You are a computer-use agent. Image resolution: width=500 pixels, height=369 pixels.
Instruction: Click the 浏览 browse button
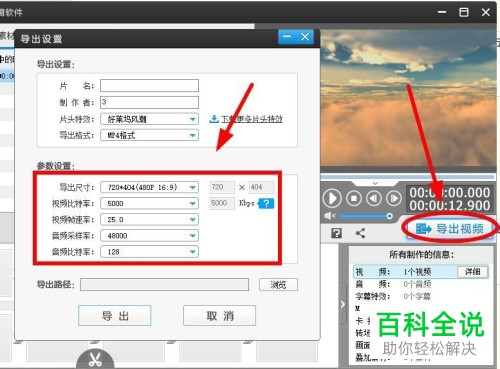click(x=278, y=285)
